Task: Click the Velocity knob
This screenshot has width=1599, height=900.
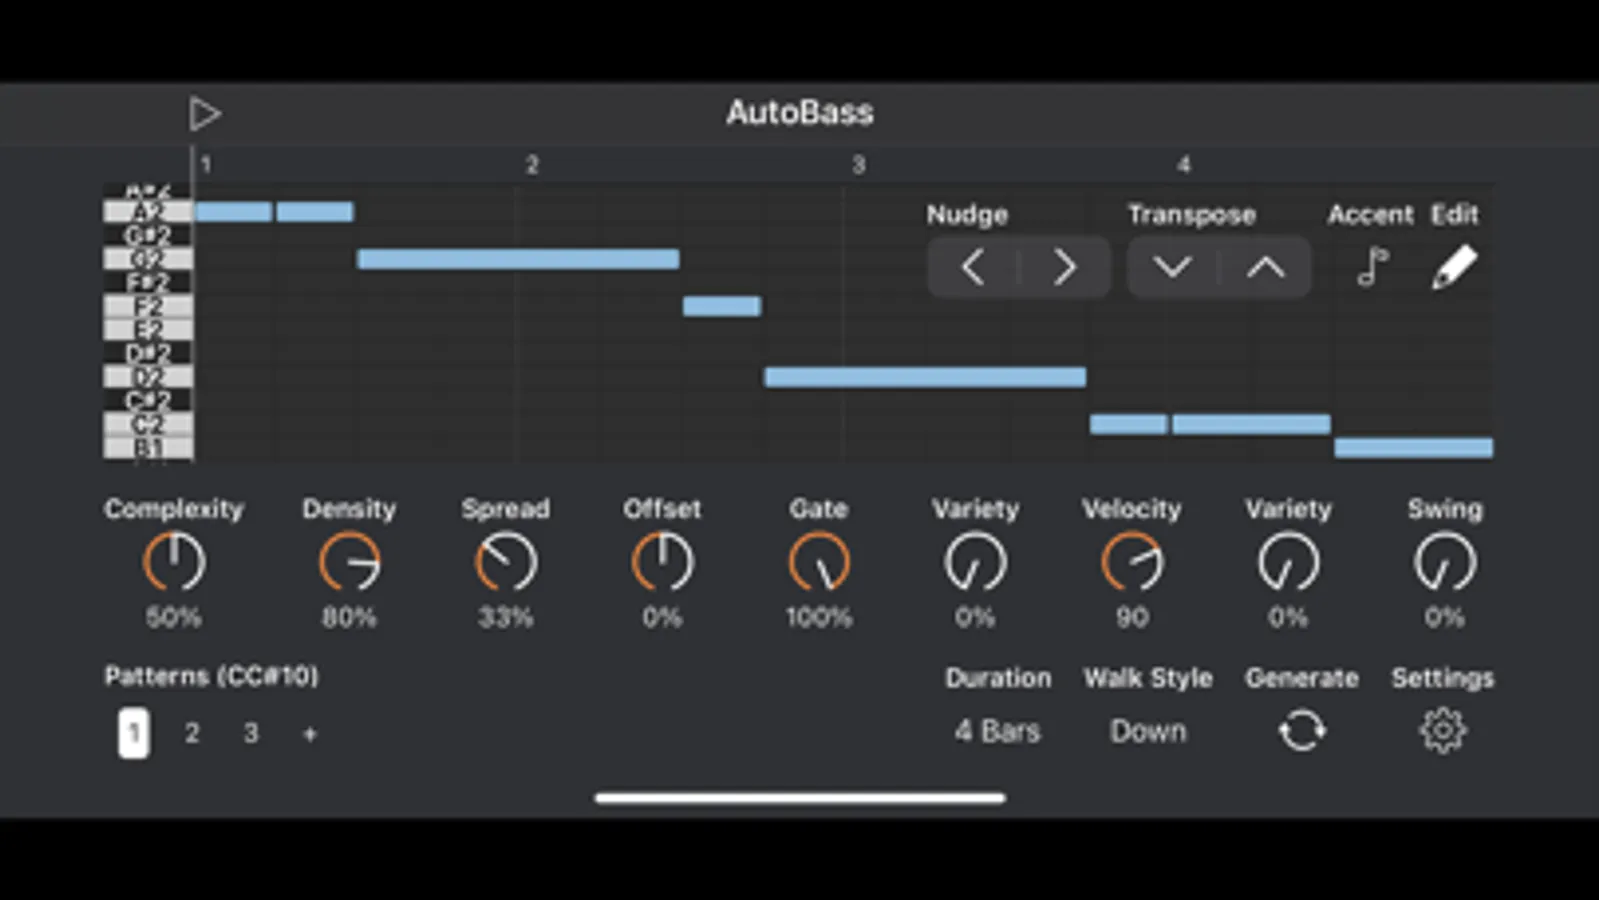Action: point(1132,562)
